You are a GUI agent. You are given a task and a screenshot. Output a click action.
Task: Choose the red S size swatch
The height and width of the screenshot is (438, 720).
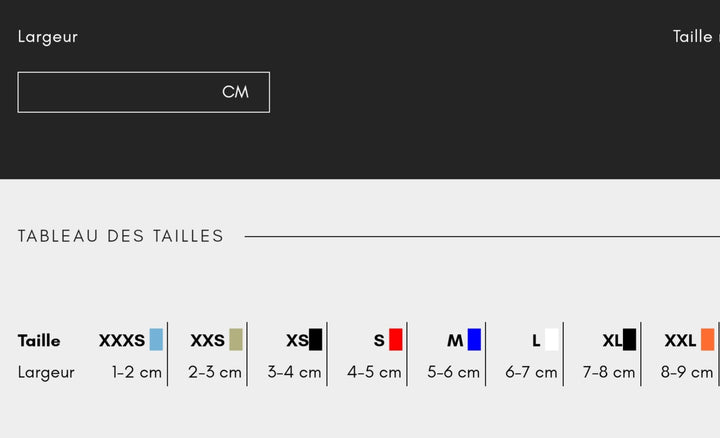coord(396,339)
